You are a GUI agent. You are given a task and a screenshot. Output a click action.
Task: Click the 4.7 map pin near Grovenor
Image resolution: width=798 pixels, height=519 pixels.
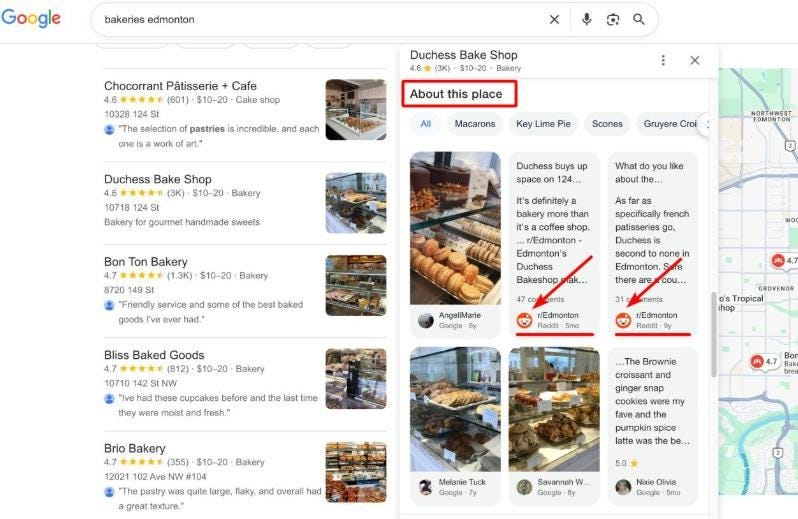pyautogui.click(x=784, y=261)
